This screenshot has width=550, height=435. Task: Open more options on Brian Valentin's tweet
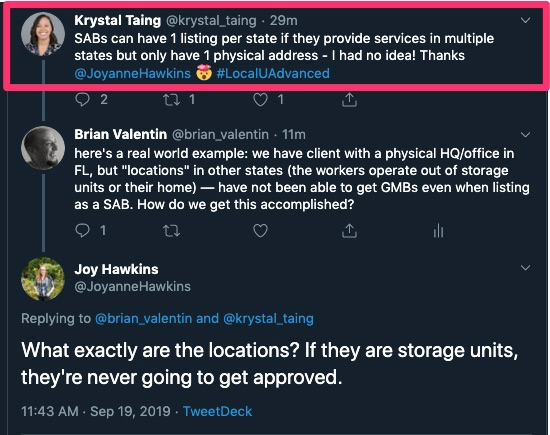pyautogui.click(x=525, y=135)
